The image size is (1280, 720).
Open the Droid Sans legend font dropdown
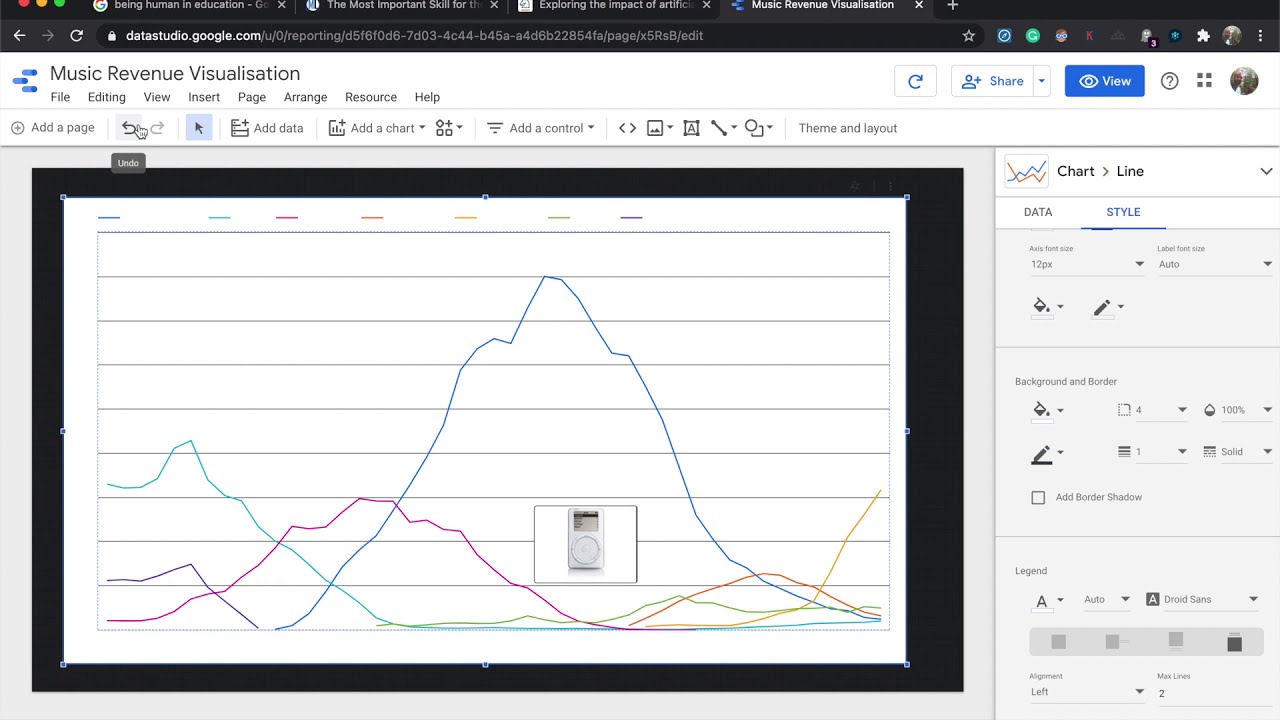(x=1202, y=599)
